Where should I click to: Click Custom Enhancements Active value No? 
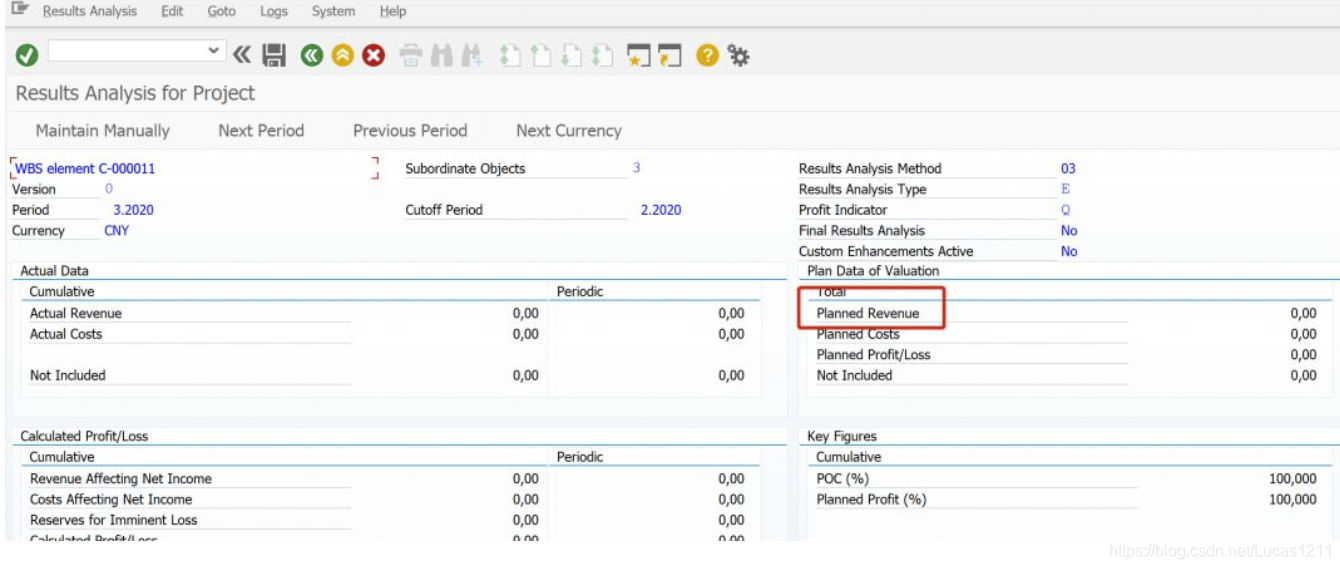pyautogui.click(x=1069, y=251)
